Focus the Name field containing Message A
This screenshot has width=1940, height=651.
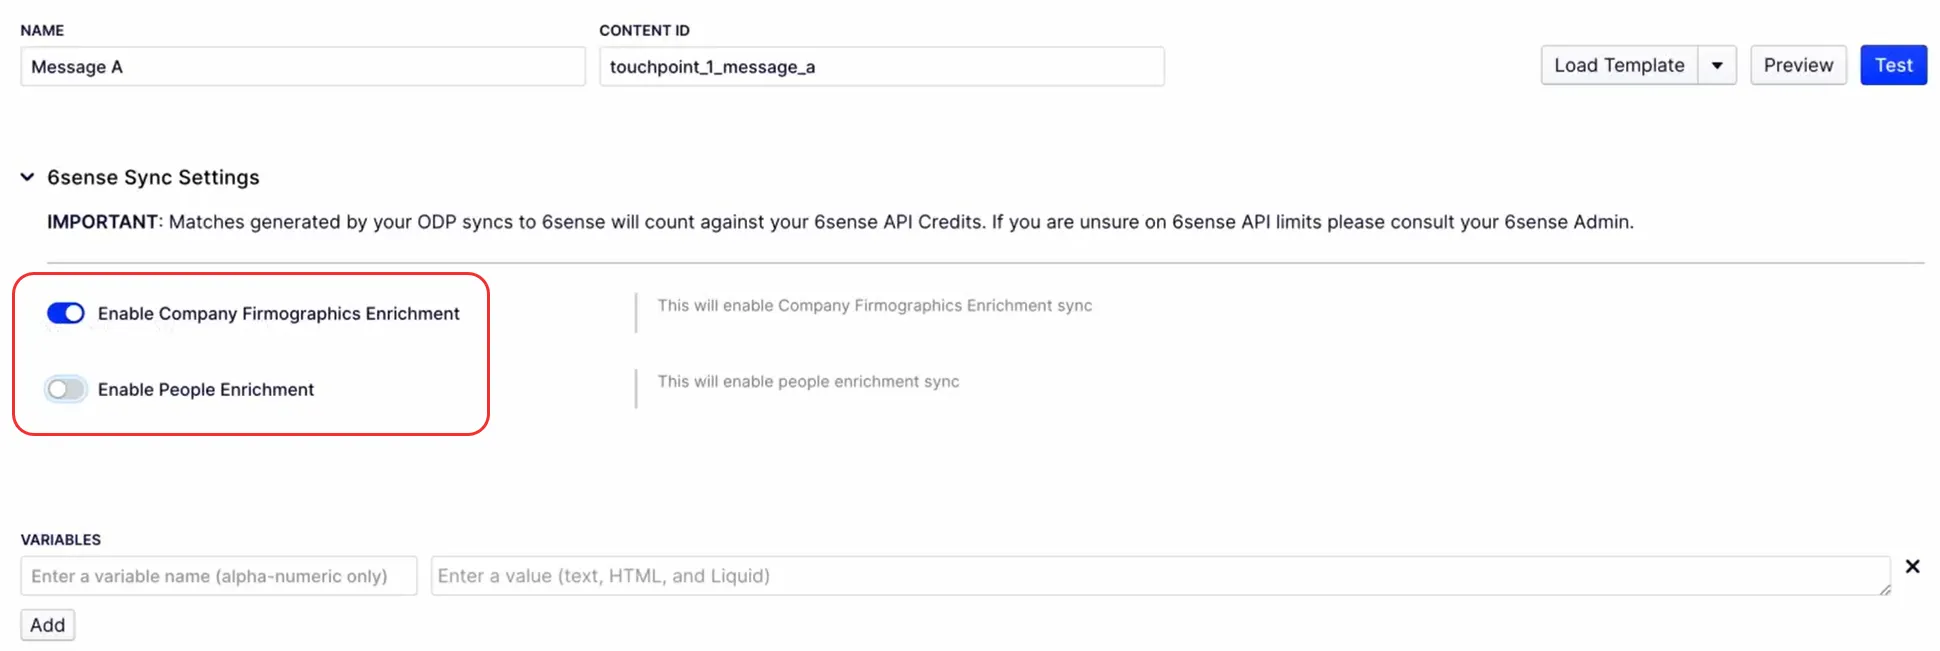click(x=303, y=66)
